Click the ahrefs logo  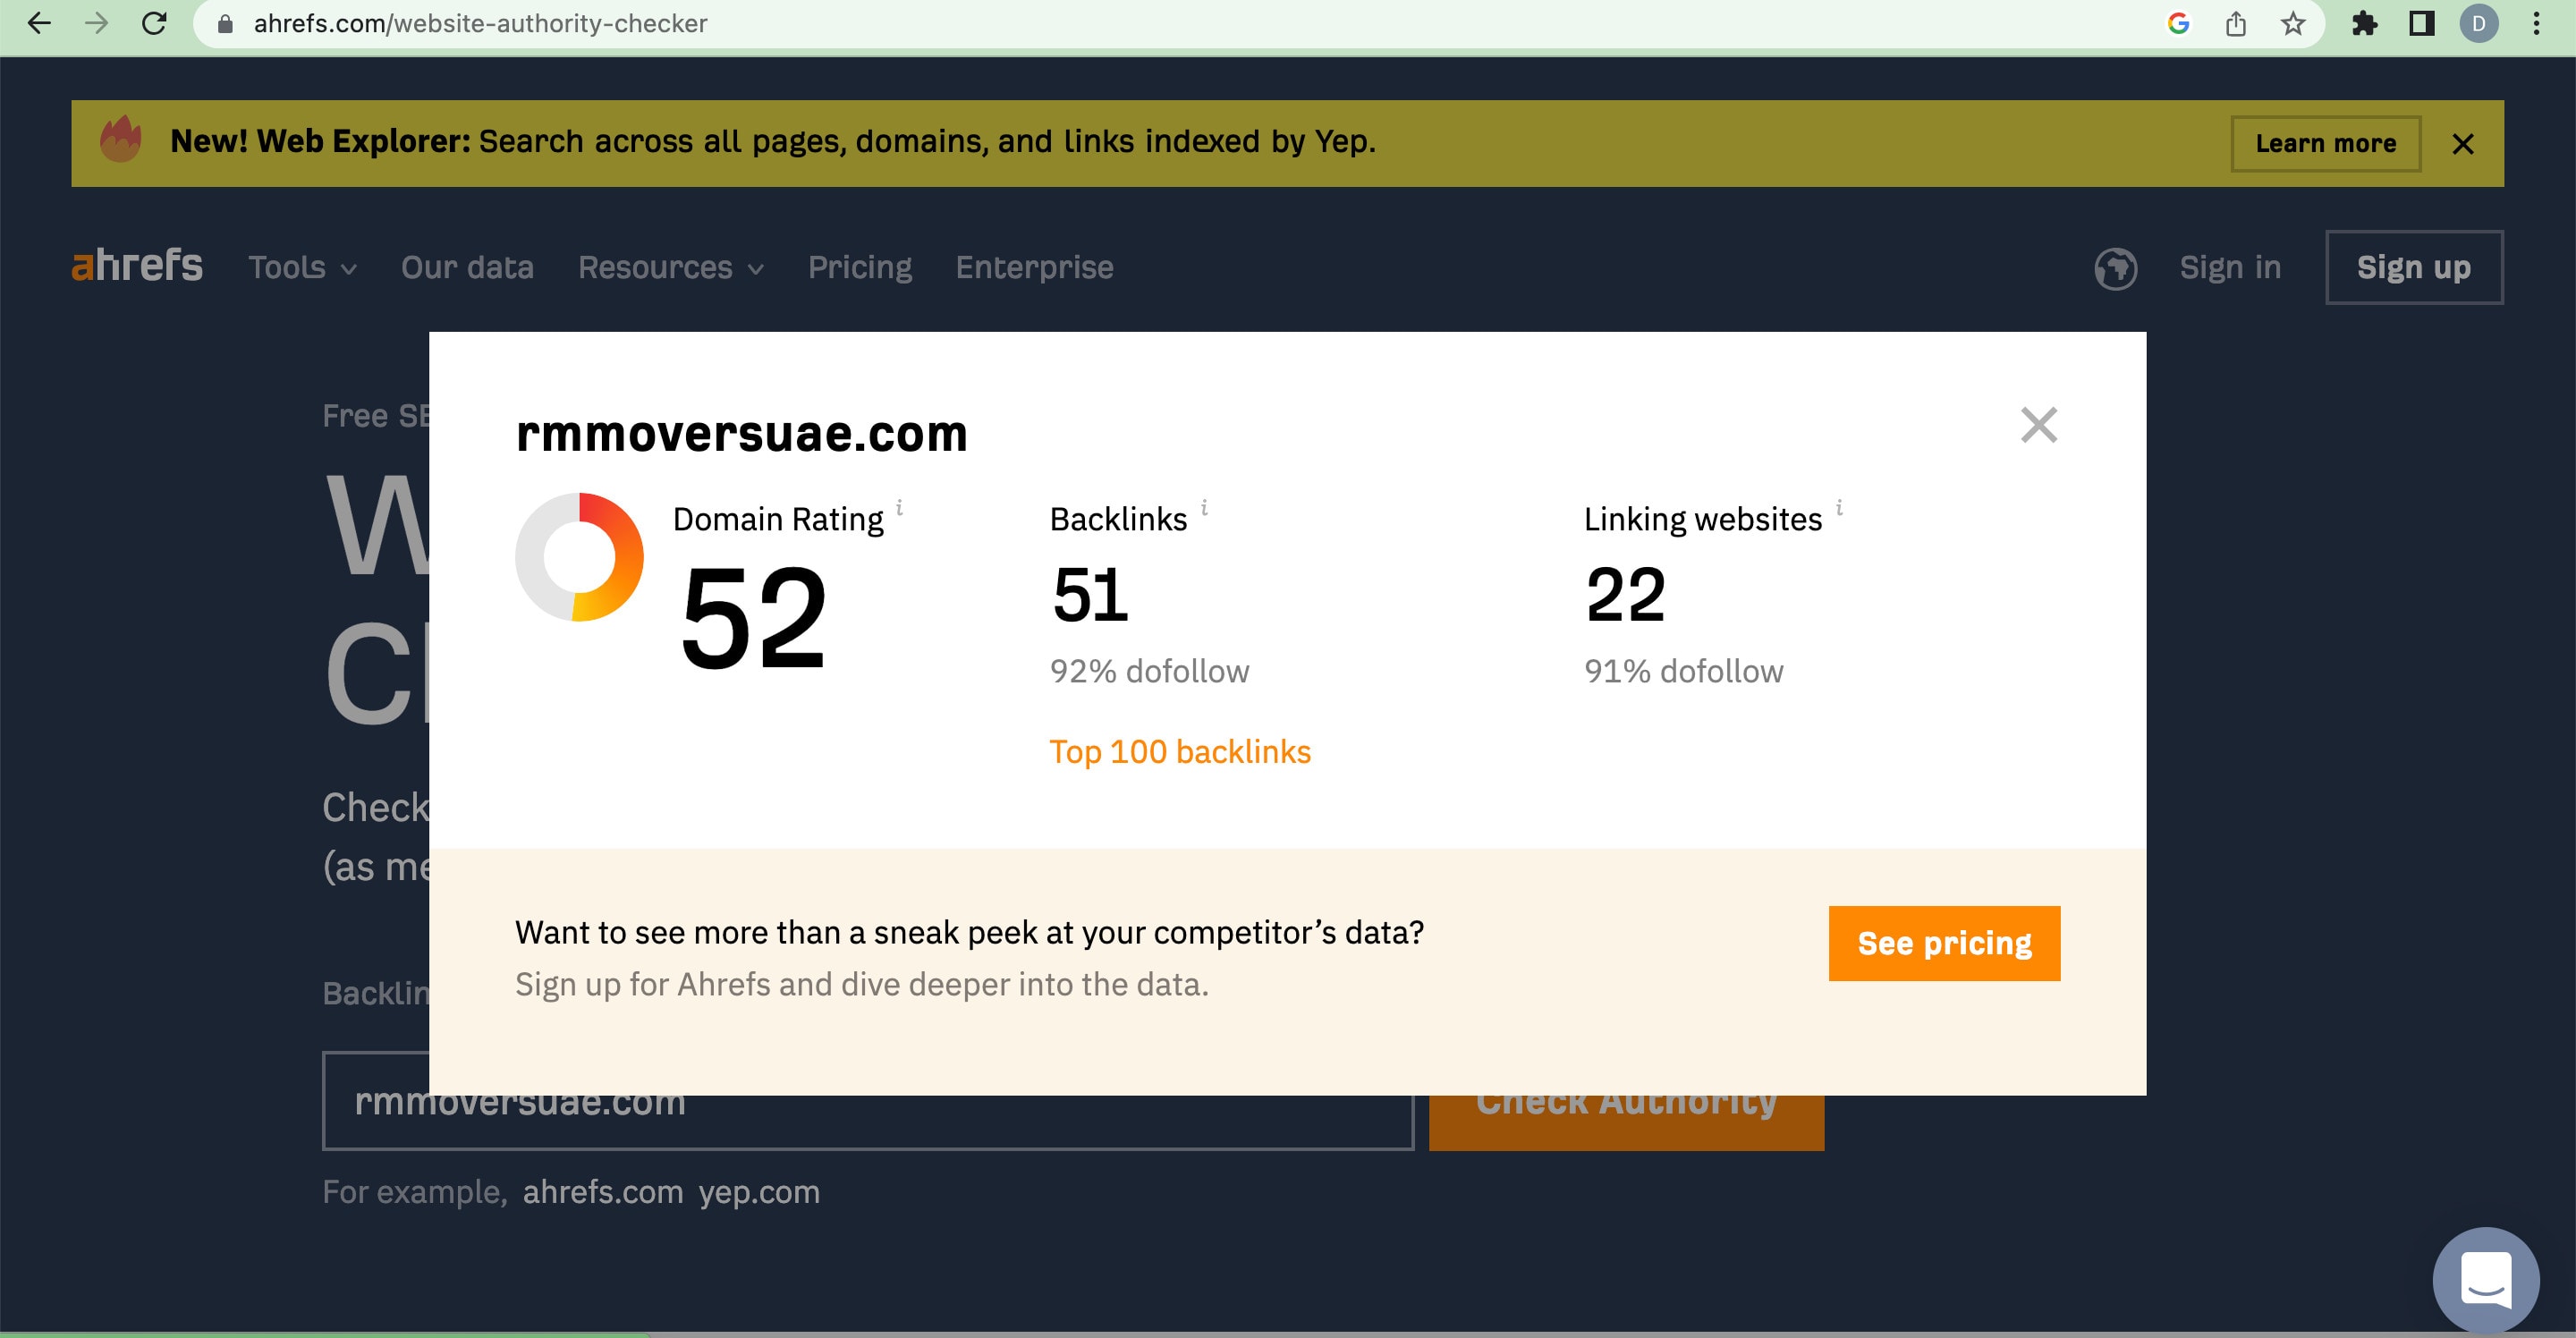click(136, 265)
